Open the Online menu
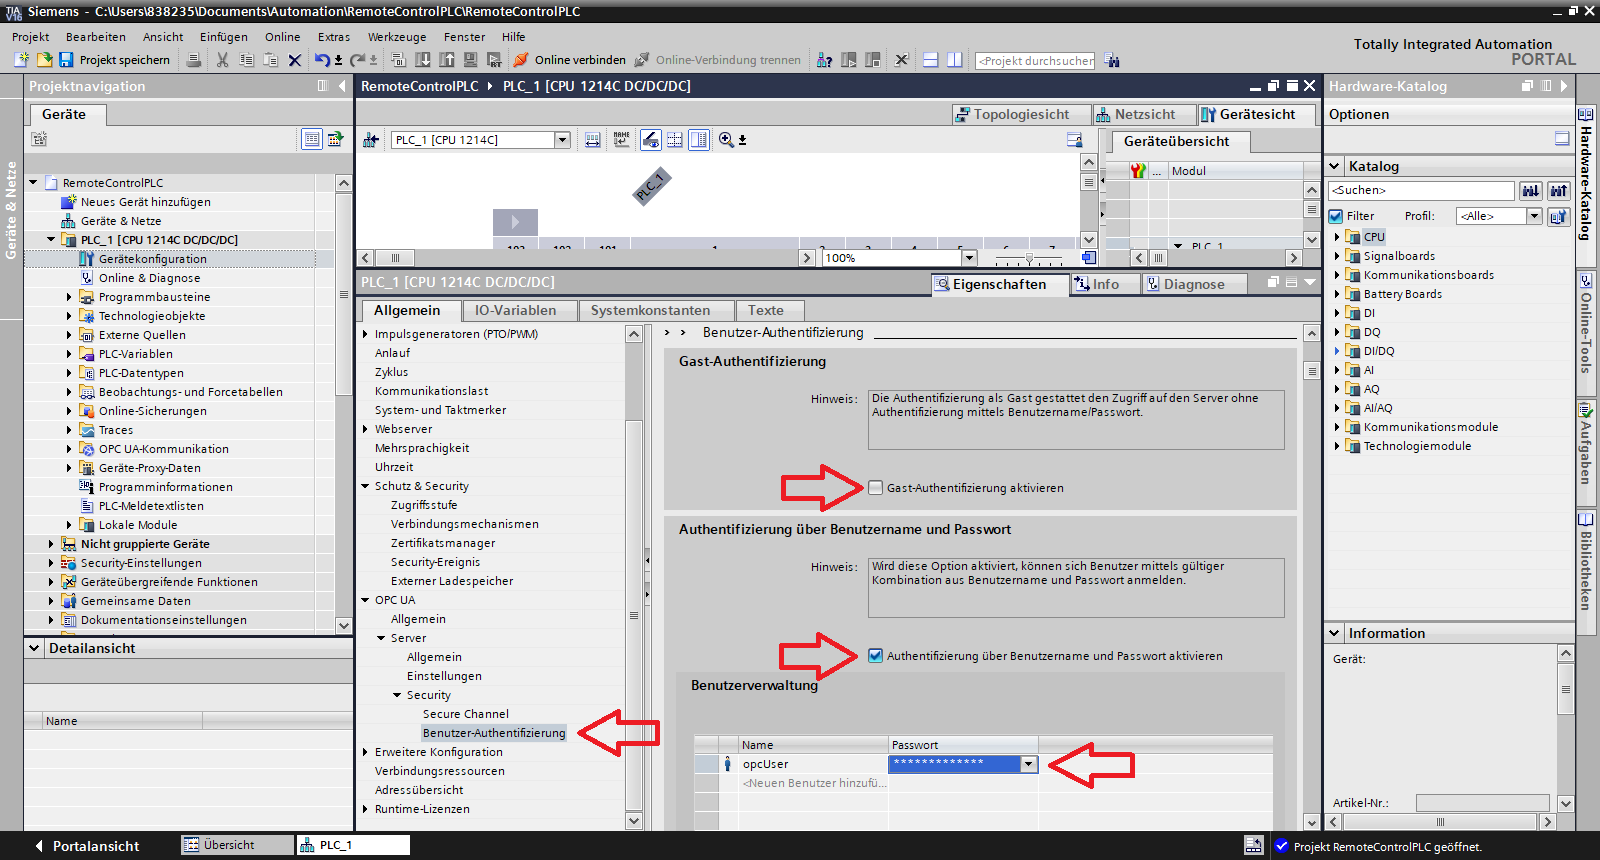The image size is (1600, 860). tap(283, 37)
